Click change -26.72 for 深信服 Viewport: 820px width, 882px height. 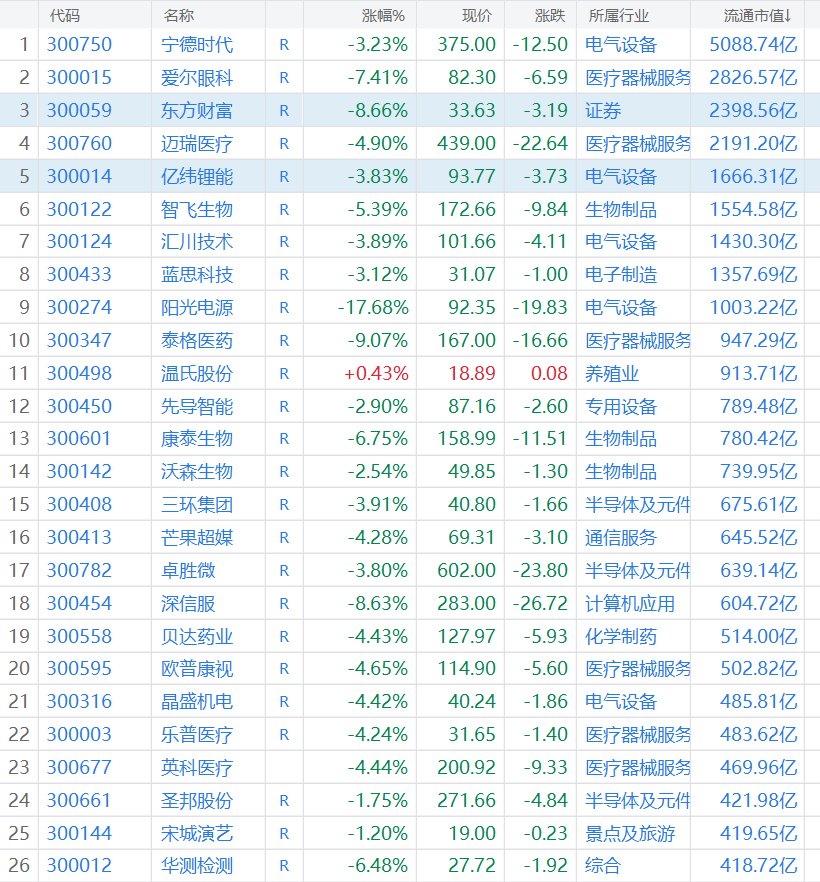pos(540,603)
